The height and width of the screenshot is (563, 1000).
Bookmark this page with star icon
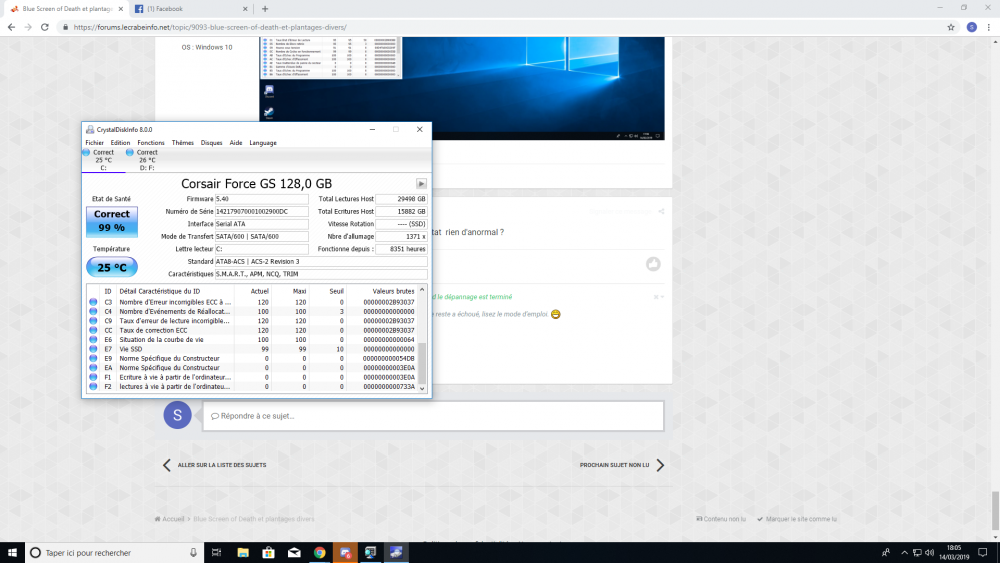click(951, 27)
